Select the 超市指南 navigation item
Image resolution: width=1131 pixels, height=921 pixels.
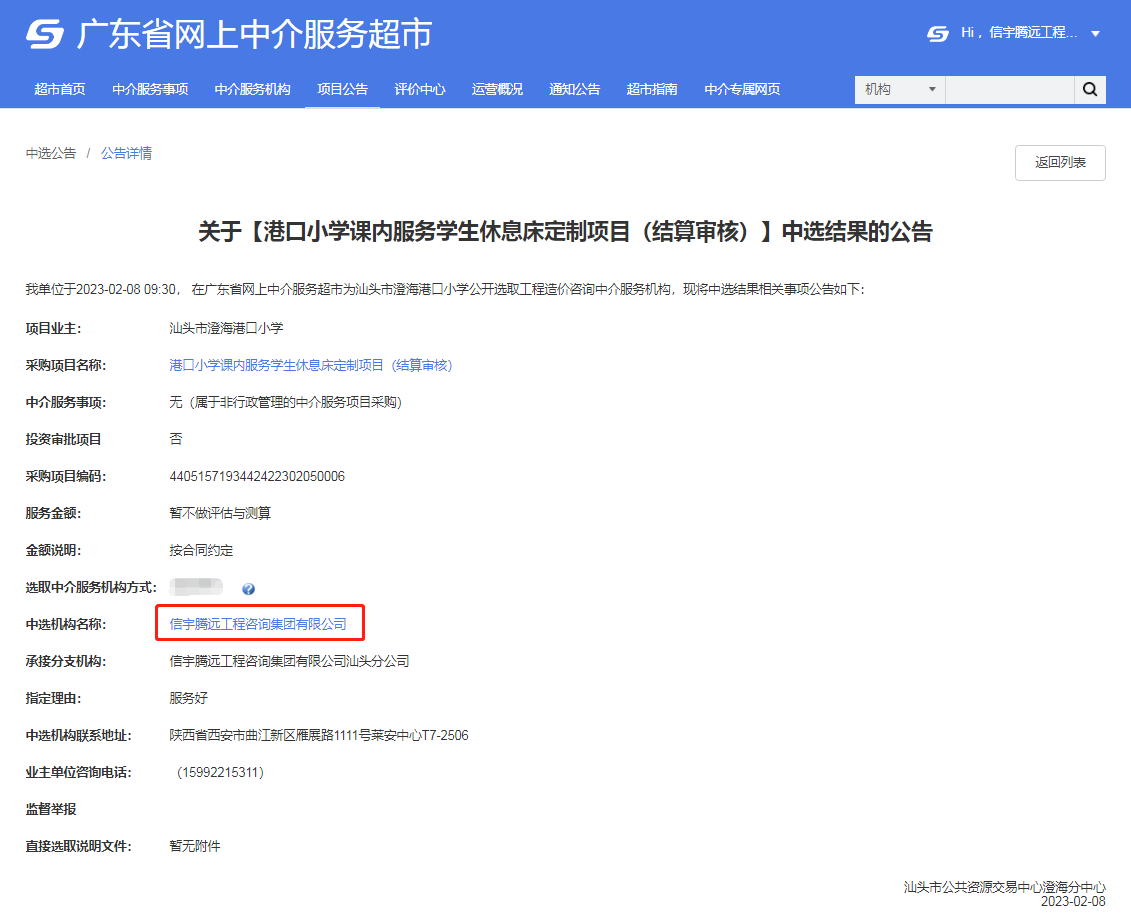click(x=652, y=89)
